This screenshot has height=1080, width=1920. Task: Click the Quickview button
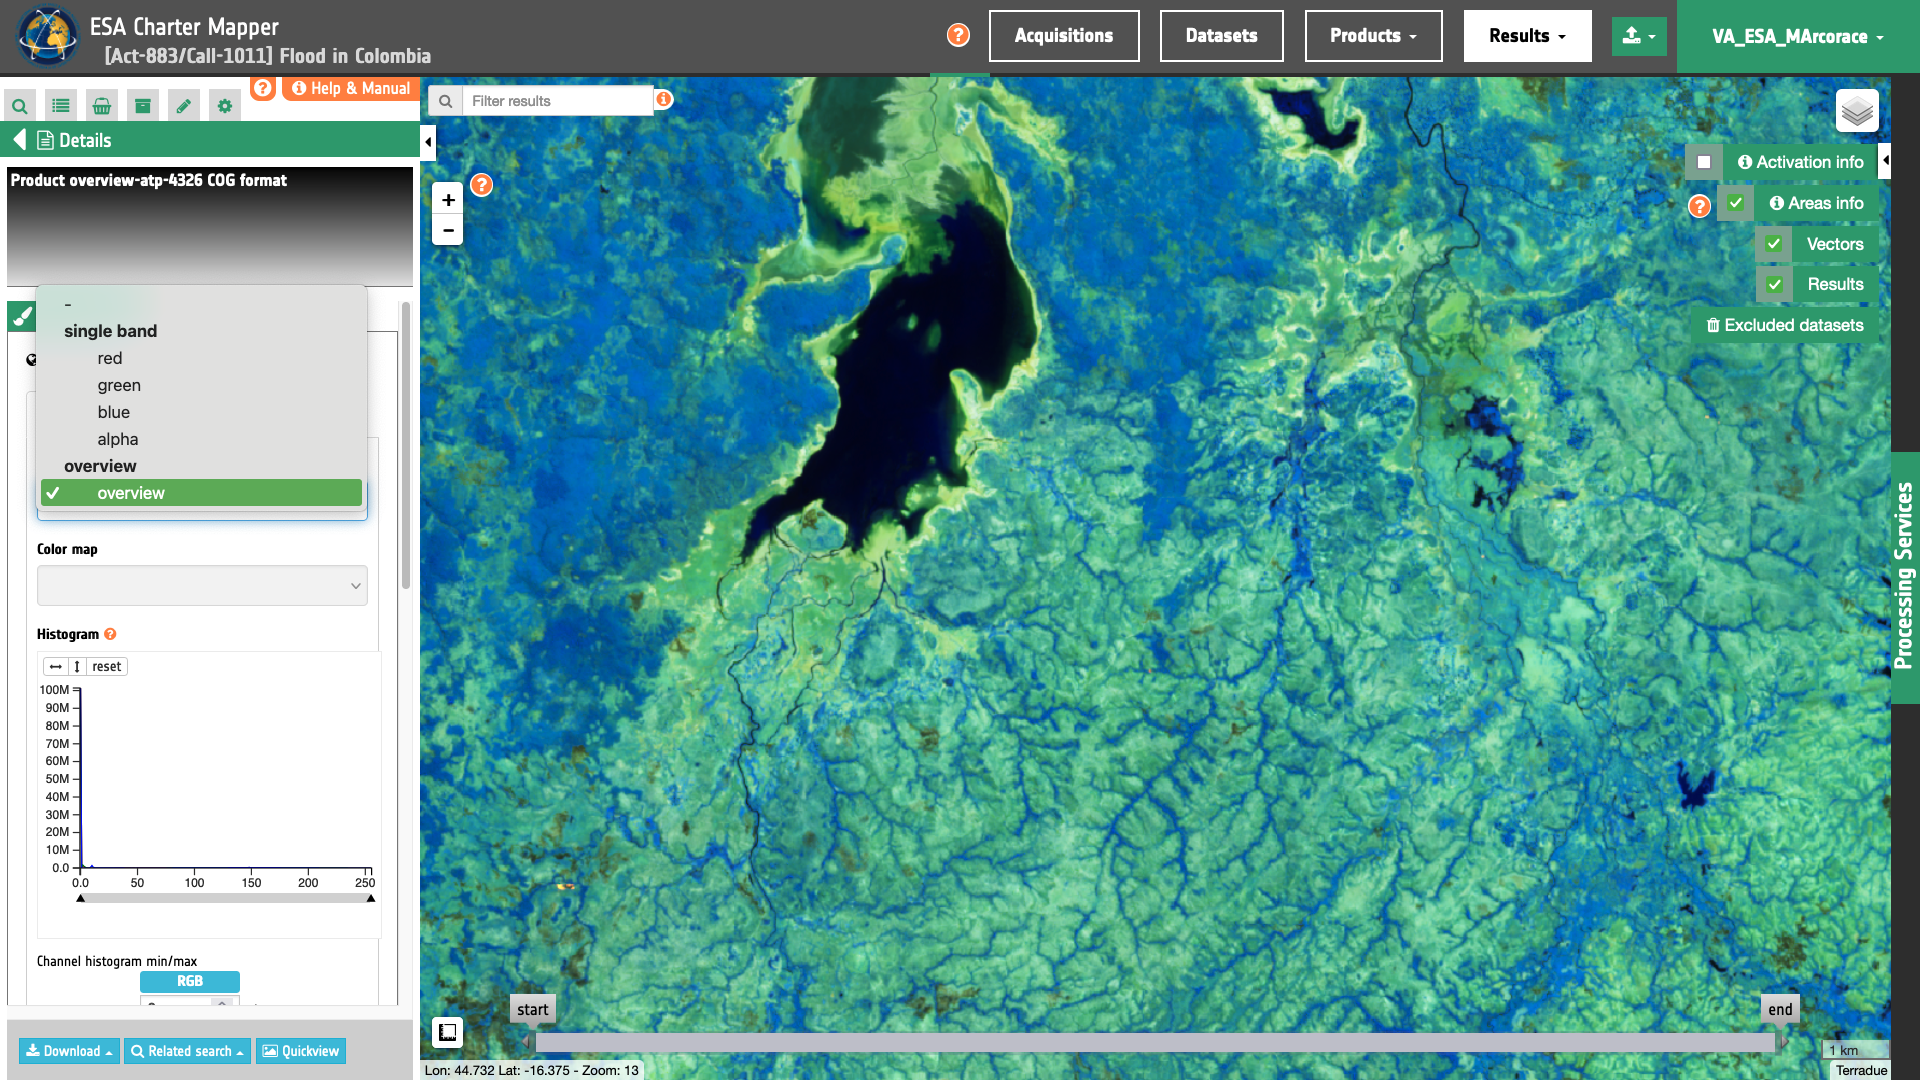pos(301,1051)
